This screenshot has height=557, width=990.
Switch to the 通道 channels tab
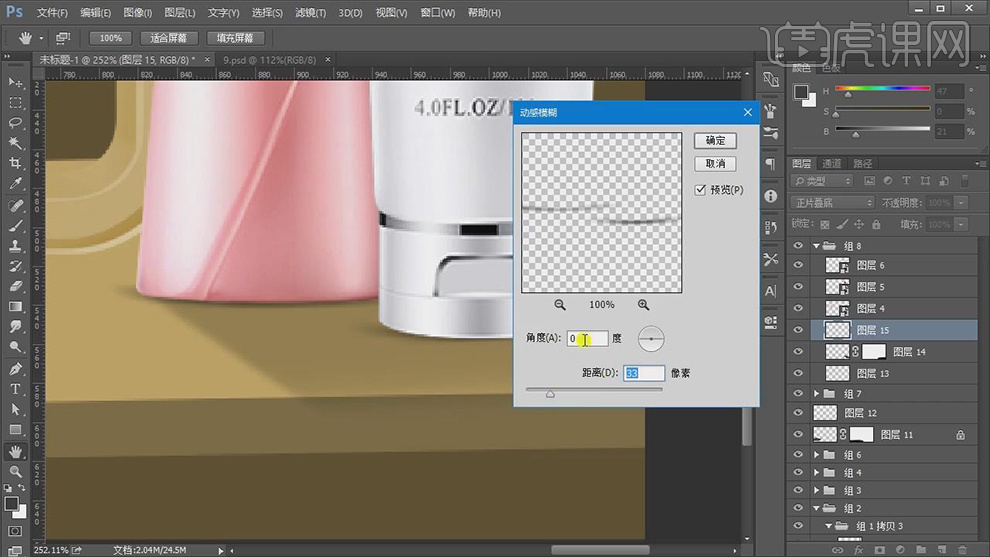pyautogui.click(x=832, y=163)
